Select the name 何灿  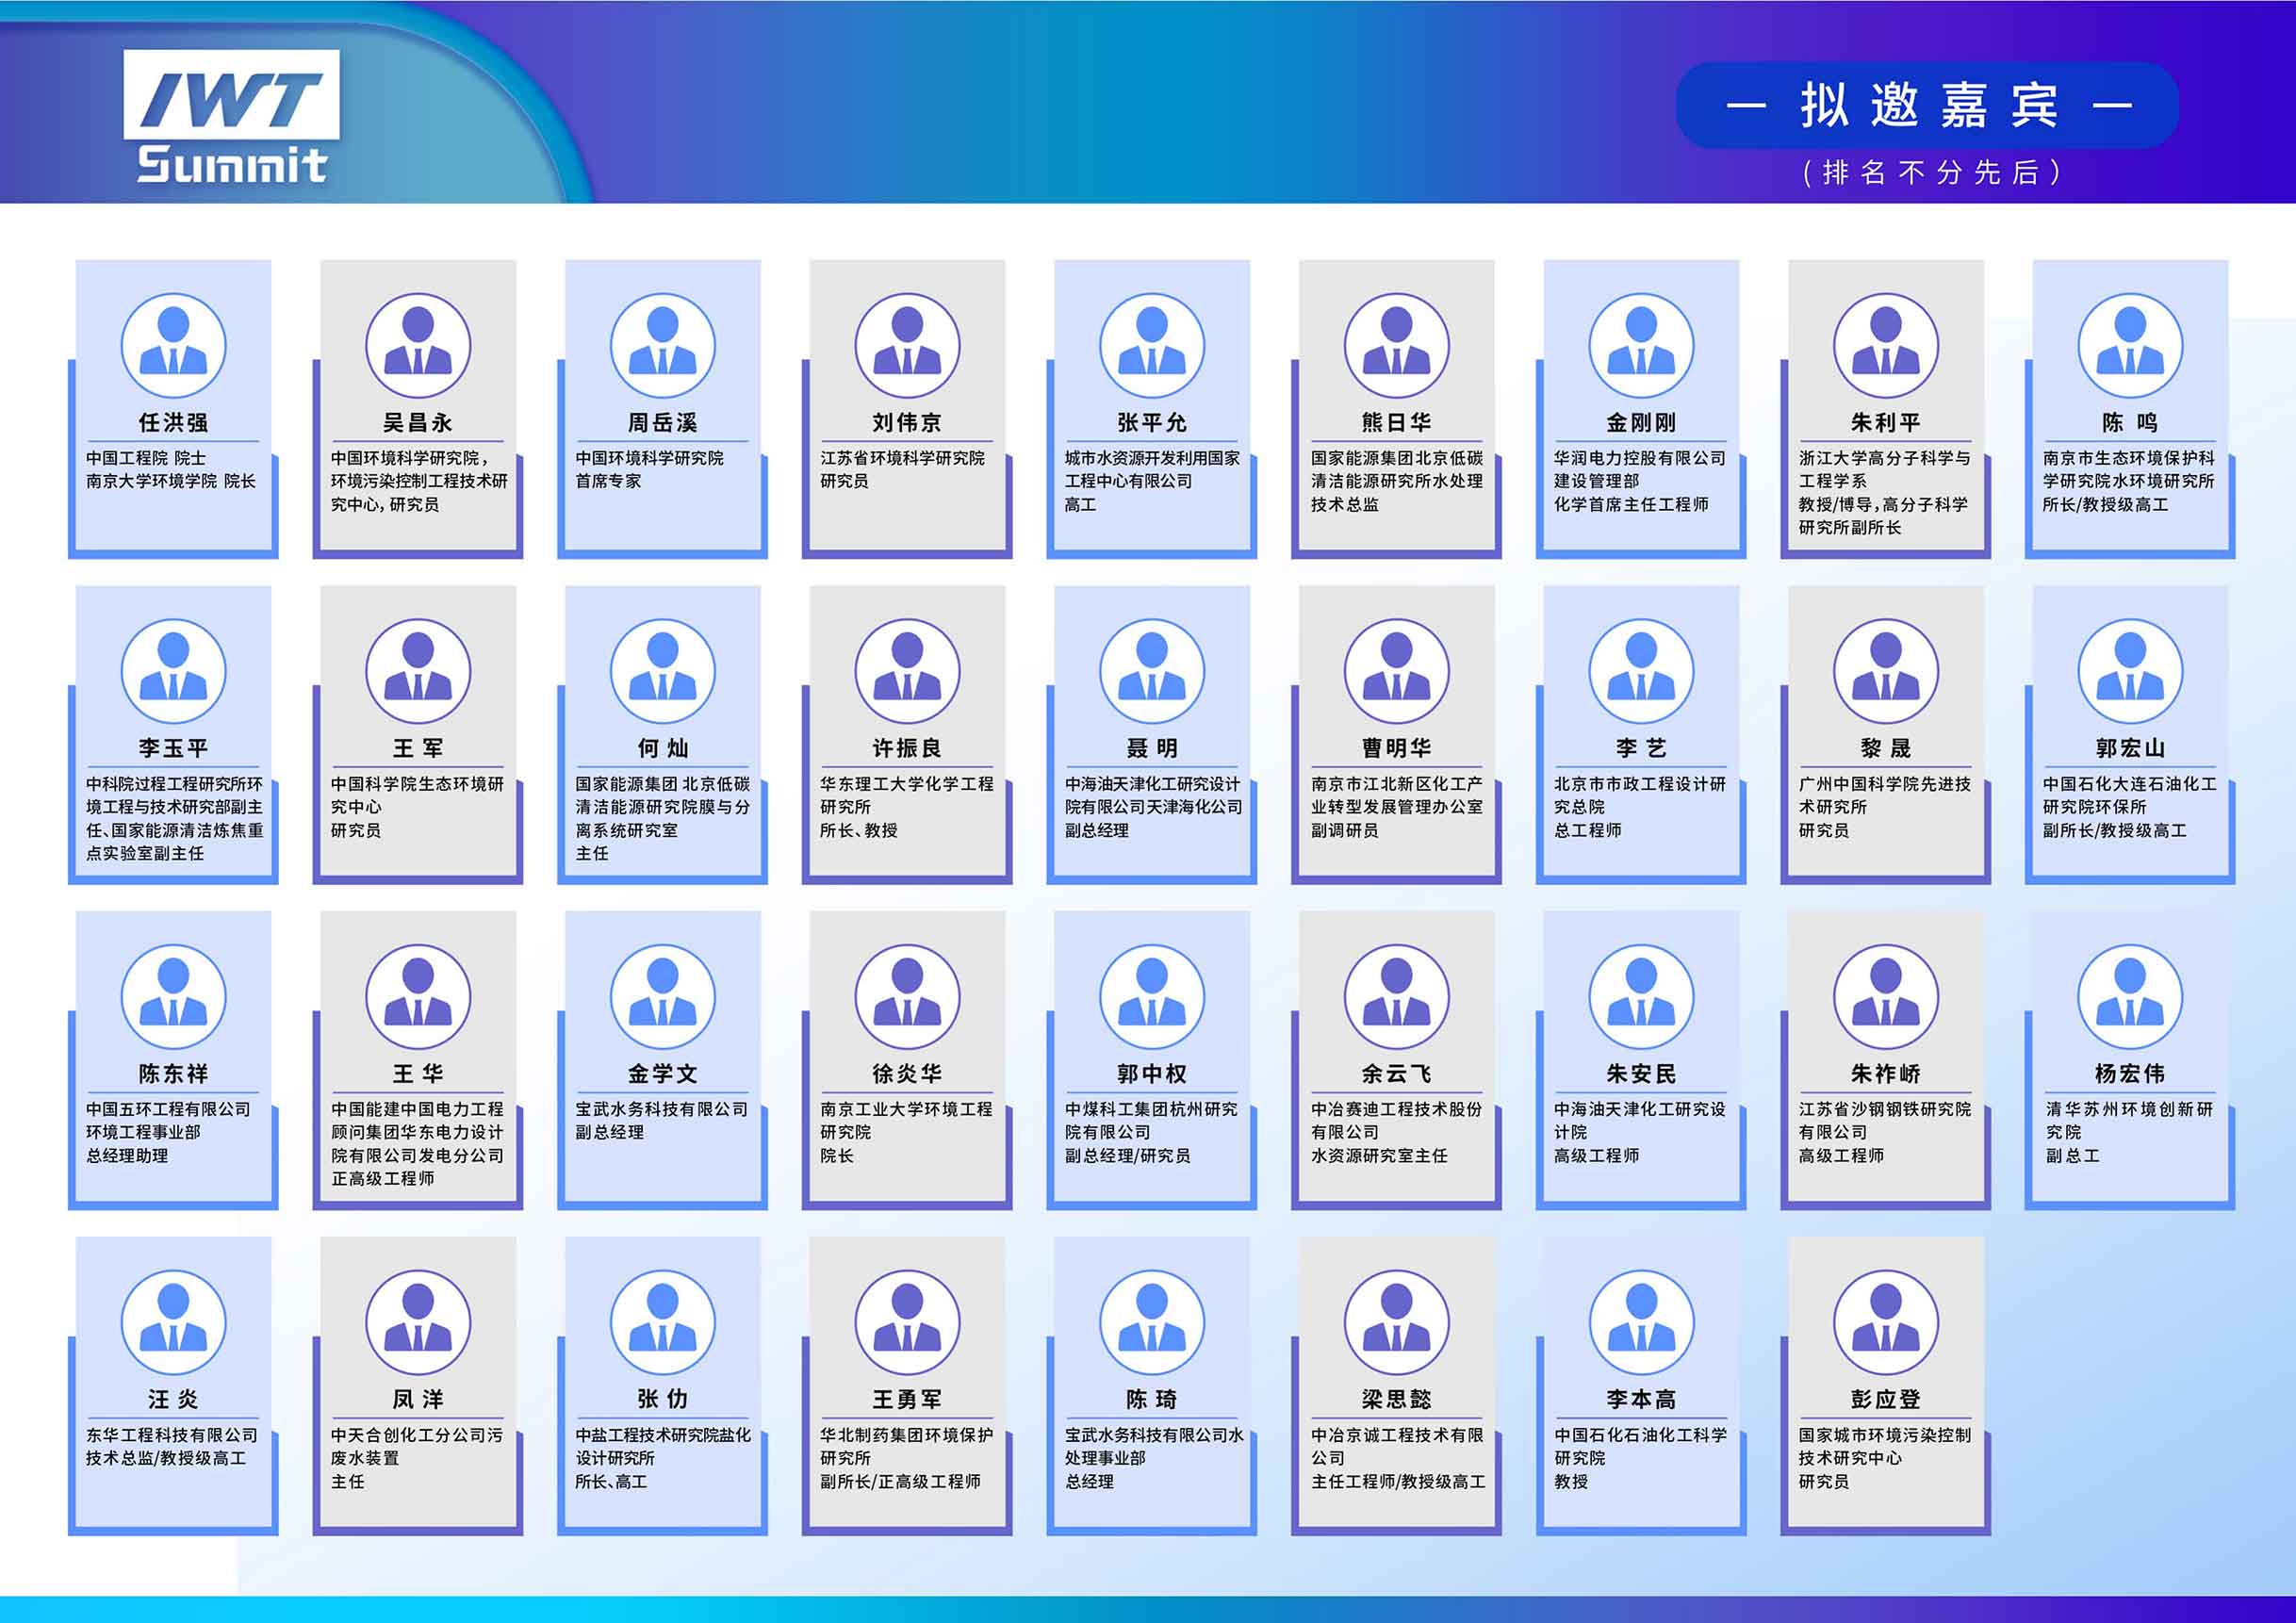tap(663, 748)
